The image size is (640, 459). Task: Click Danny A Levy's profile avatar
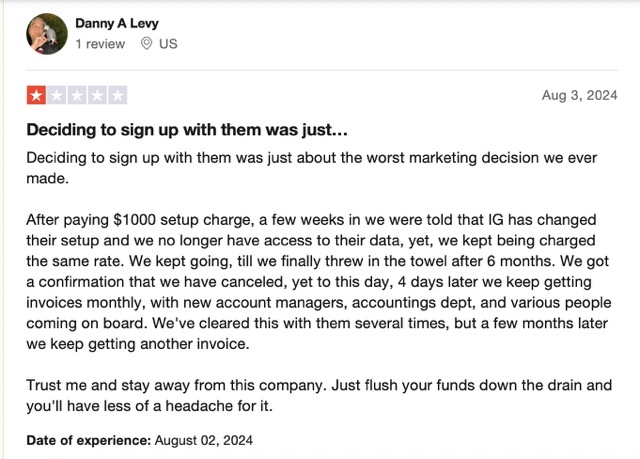(x=47, y=34)
